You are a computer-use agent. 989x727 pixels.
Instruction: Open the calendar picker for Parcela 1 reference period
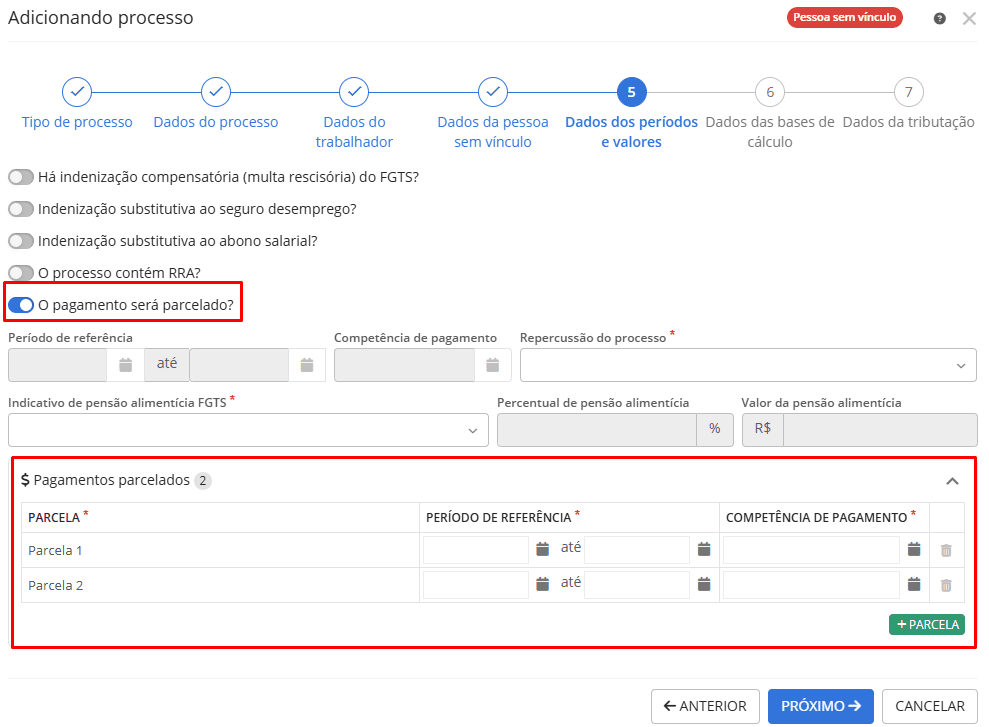(x=541, y=549)
